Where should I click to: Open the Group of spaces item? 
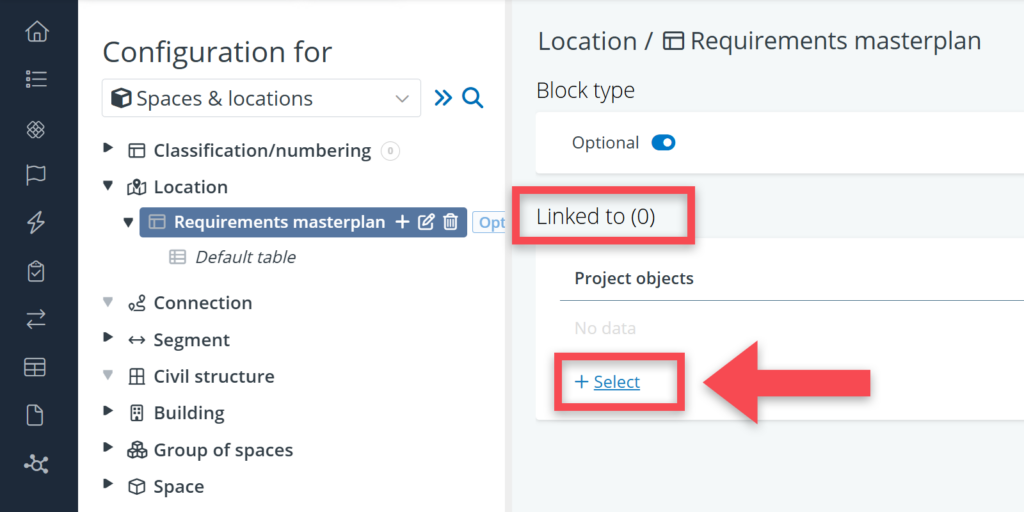click(x=223, y=450)
